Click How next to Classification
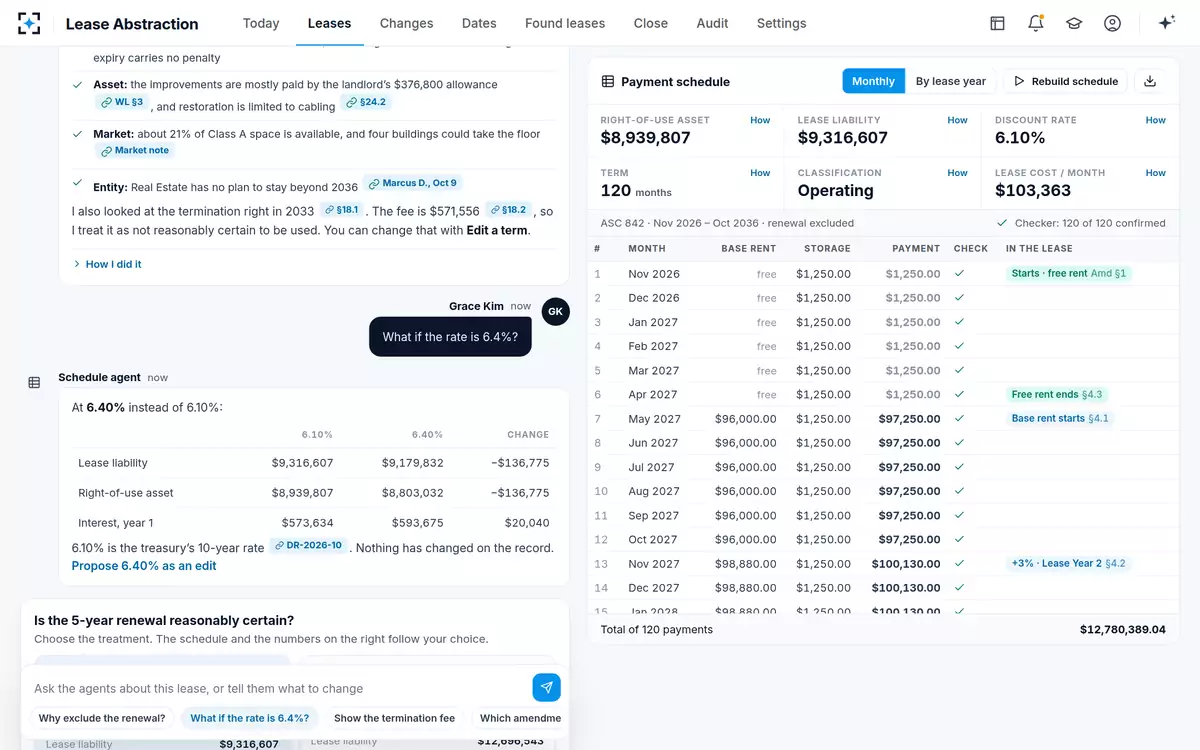This screenshot has width=1200, height=750. (957, 173)
